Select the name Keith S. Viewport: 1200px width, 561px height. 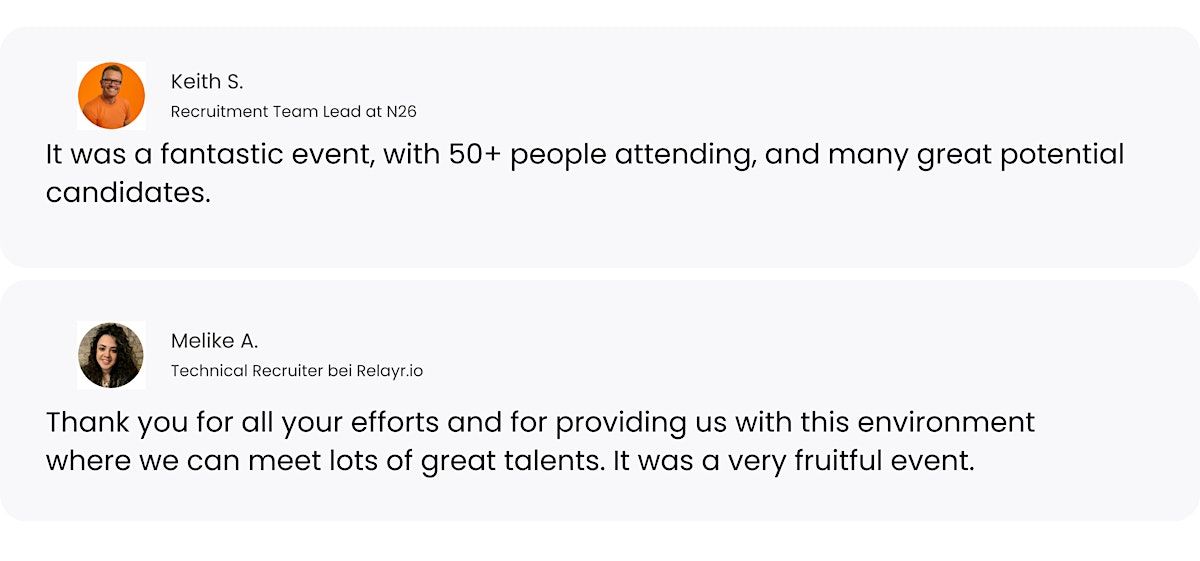[x=207, y=82]
